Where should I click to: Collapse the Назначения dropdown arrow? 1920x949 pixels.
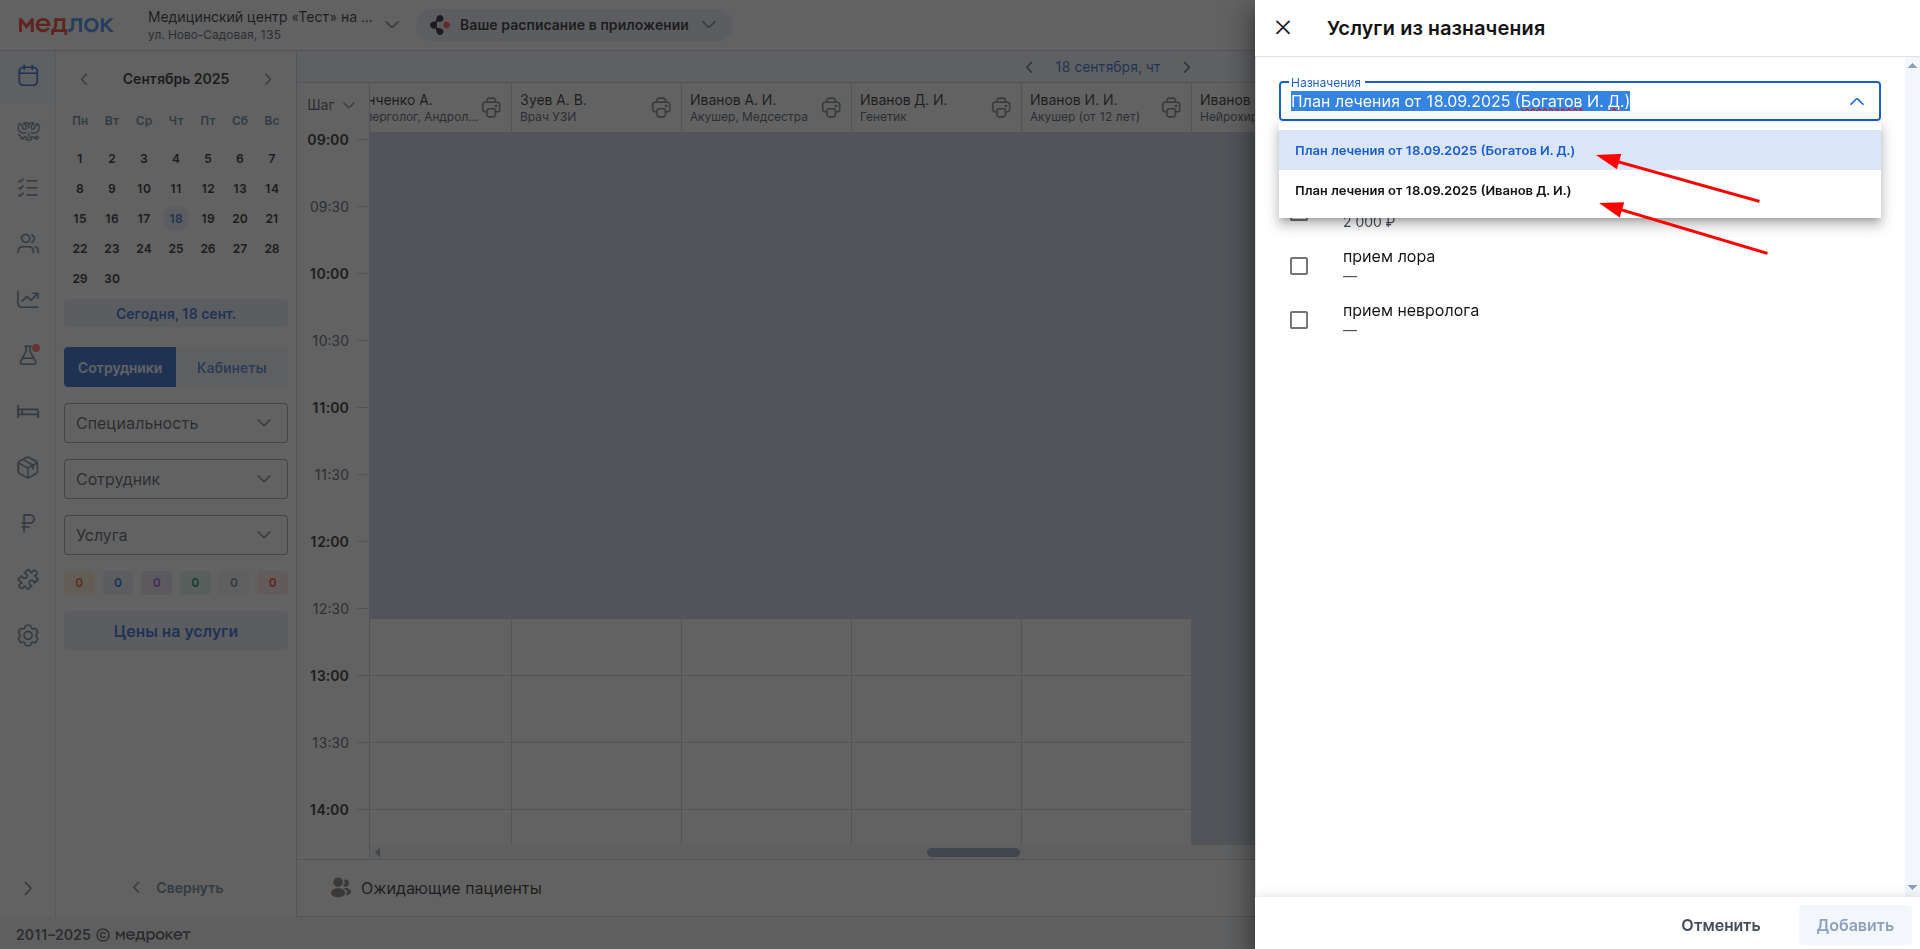coord(1856,101)
